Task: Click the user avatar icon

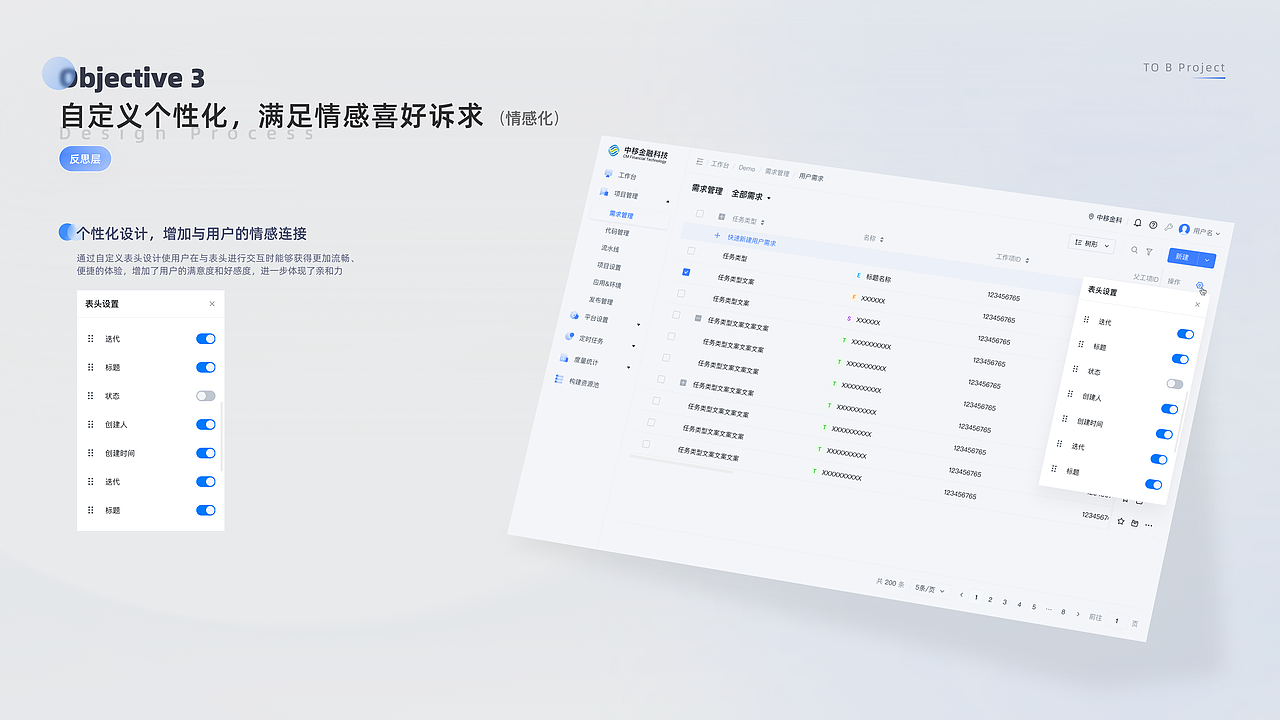Action: tap(1184, 229)
